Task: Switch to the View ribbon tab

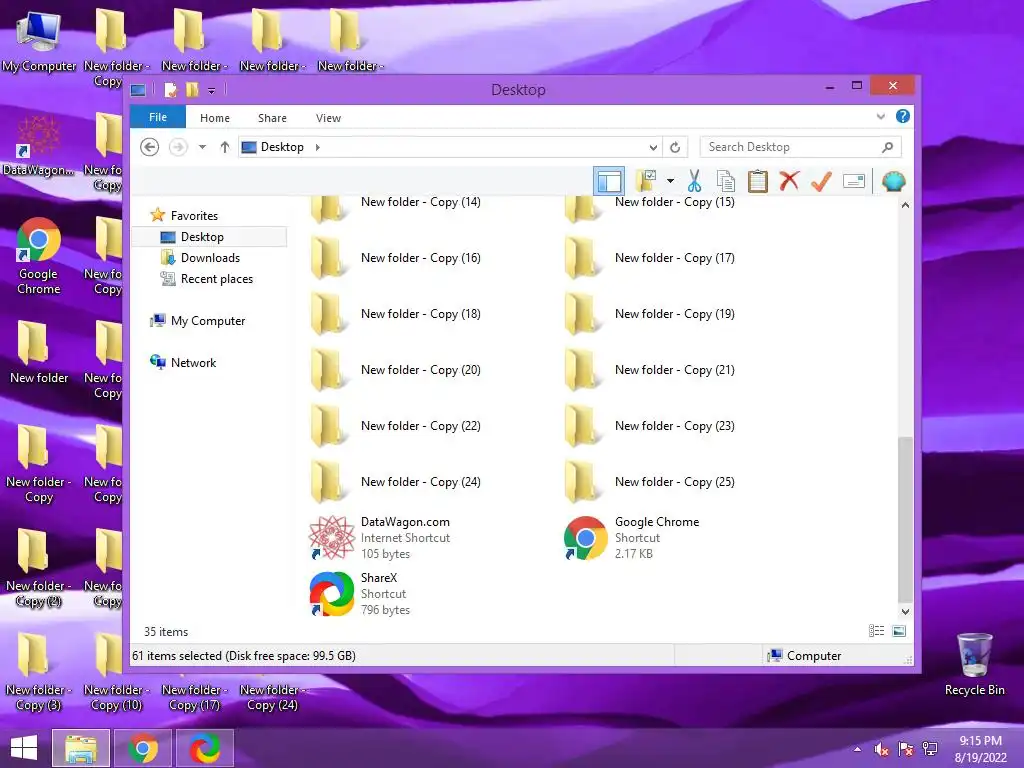Action: pos(328,118)
